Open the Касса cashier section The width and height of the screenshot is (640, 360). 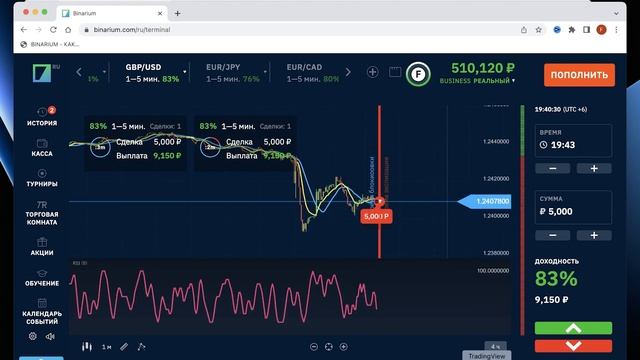point(42,148)
